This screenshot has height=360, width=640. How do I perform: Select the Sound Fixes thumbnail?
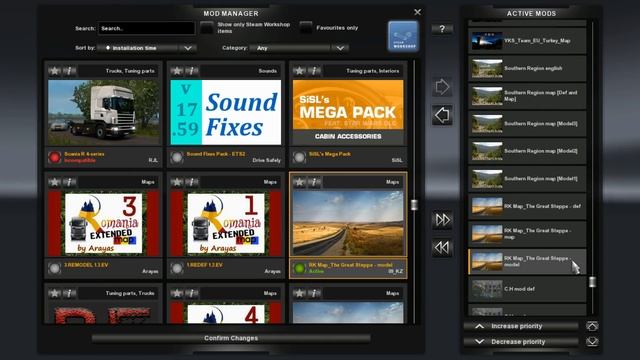click(226, 112)
